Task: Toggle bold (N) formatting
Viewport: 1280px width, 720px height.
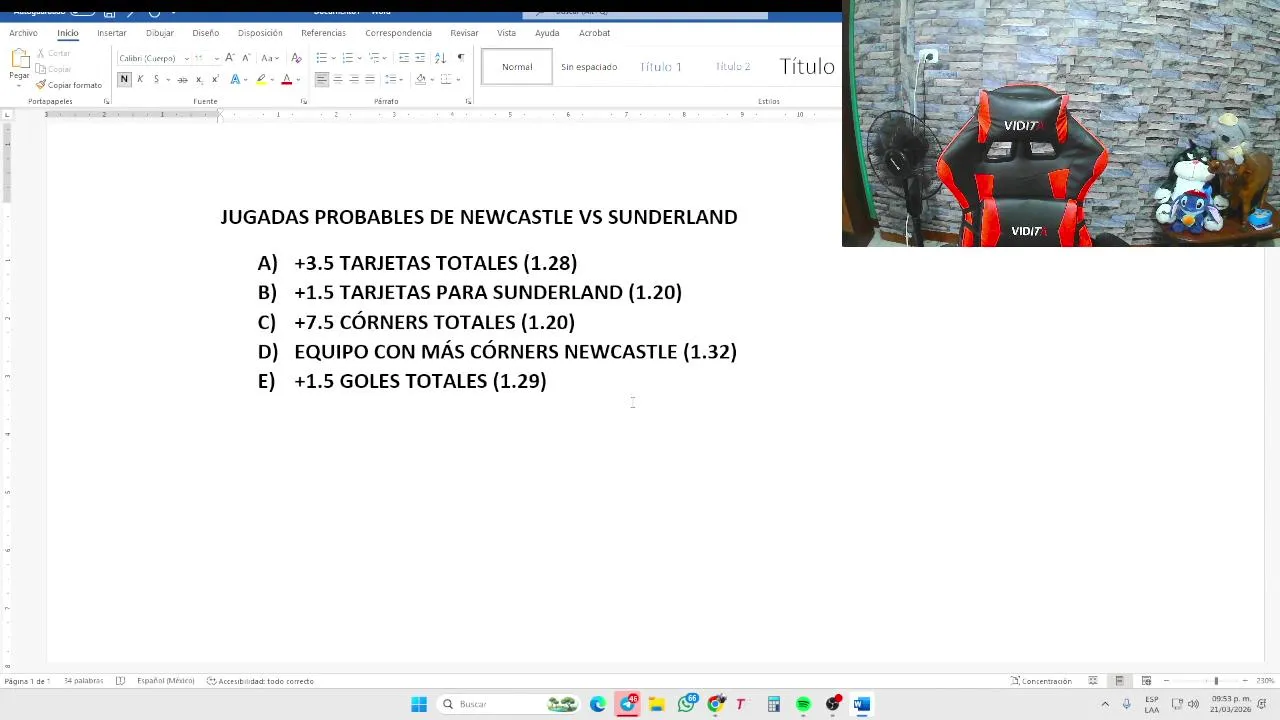Action: click(124, 79)
